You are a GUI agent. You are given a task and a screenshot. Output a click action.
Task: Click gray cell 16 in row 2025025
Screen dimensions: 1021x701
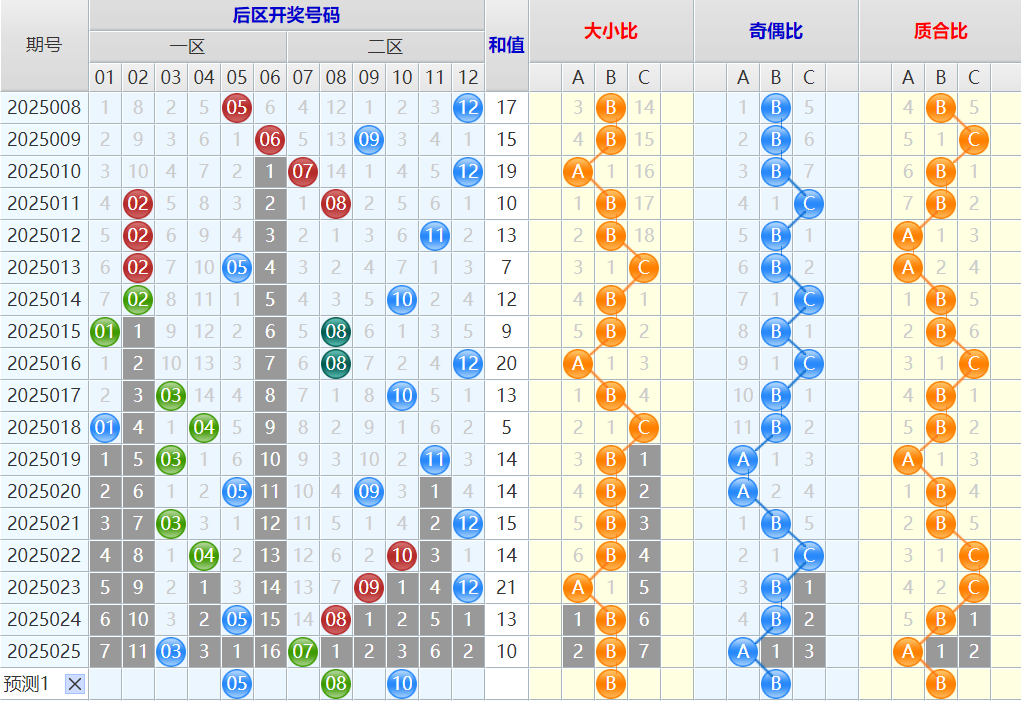(x=270, y=652)
